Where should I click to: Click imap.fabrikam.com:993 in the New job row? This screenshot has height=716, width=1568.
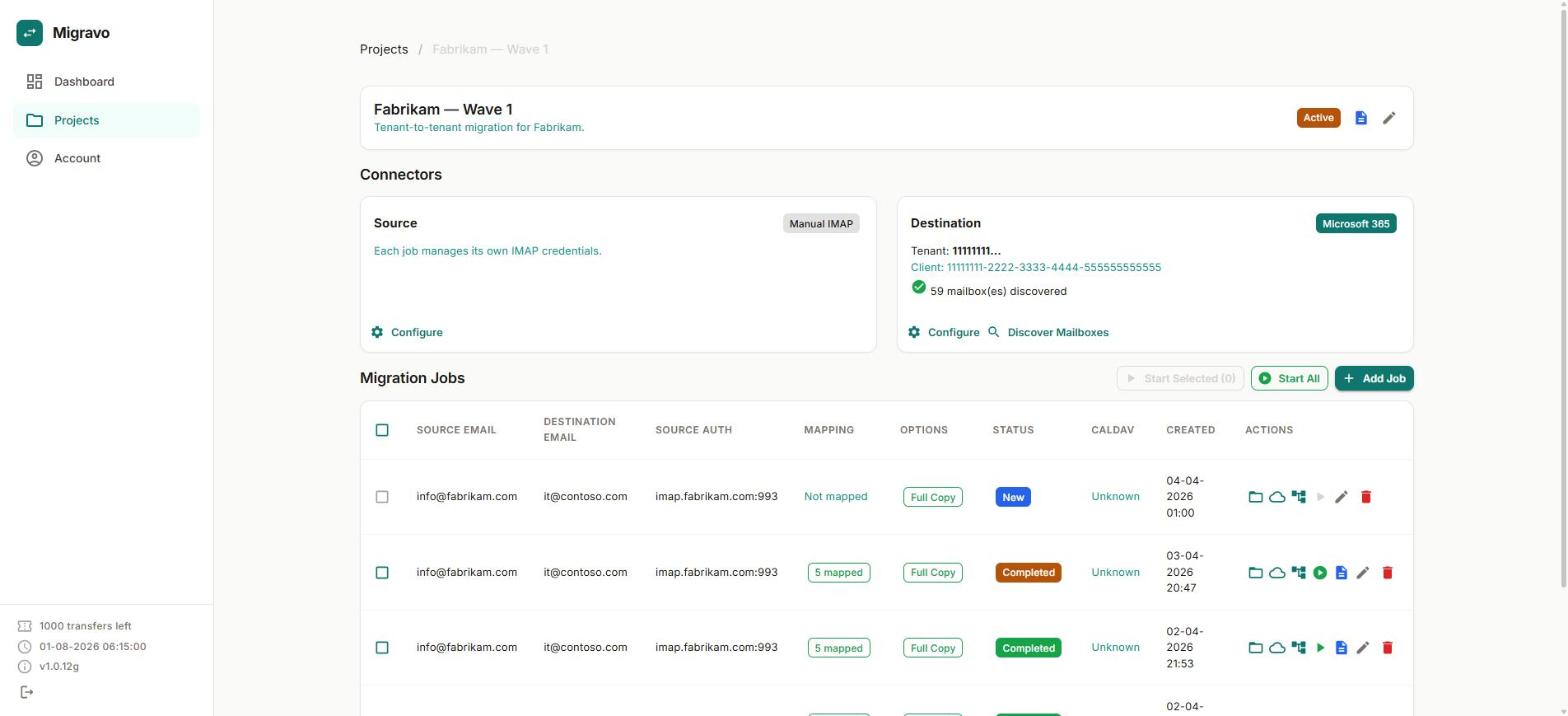pyautogui.click(x=716, y=497)
